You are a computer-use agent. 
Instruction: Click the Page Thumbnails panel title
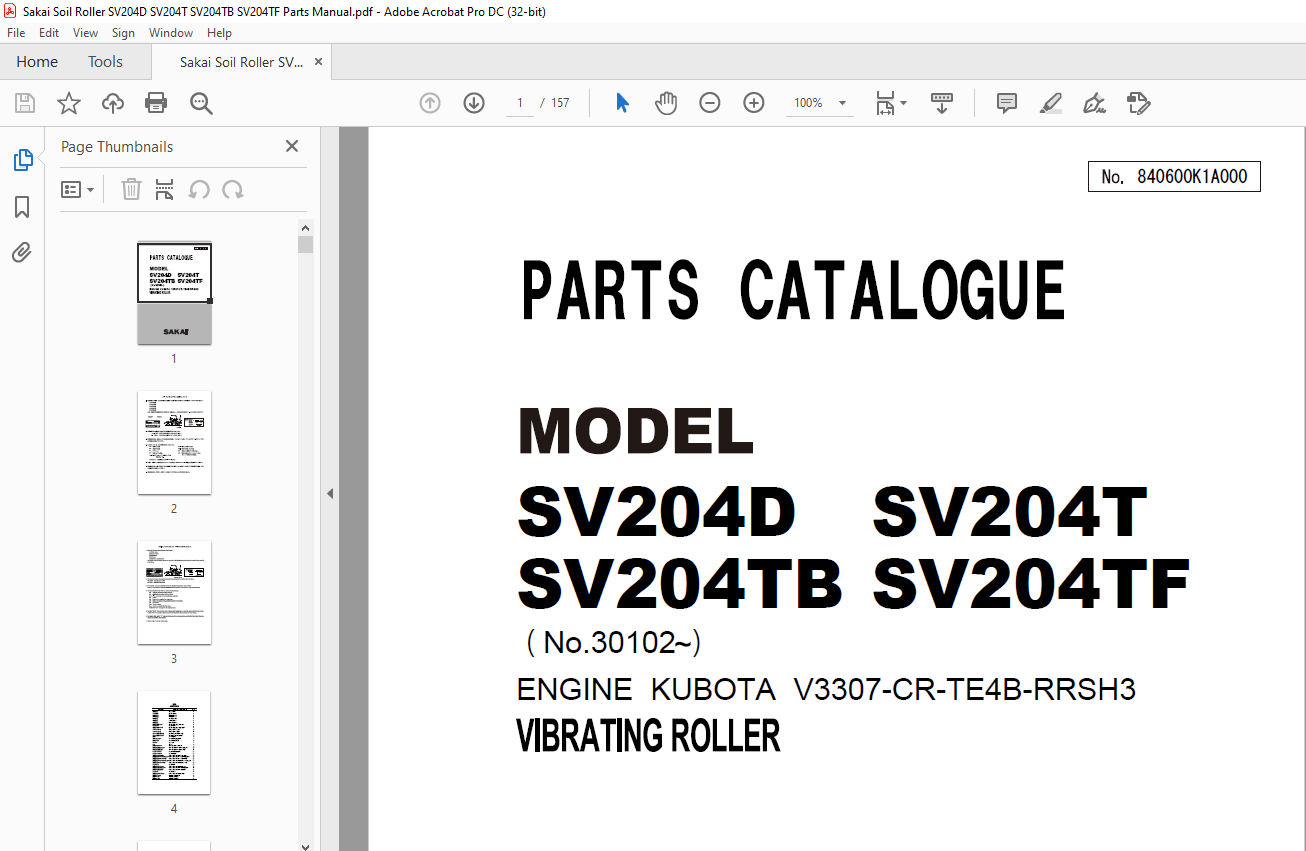(117, 146)
